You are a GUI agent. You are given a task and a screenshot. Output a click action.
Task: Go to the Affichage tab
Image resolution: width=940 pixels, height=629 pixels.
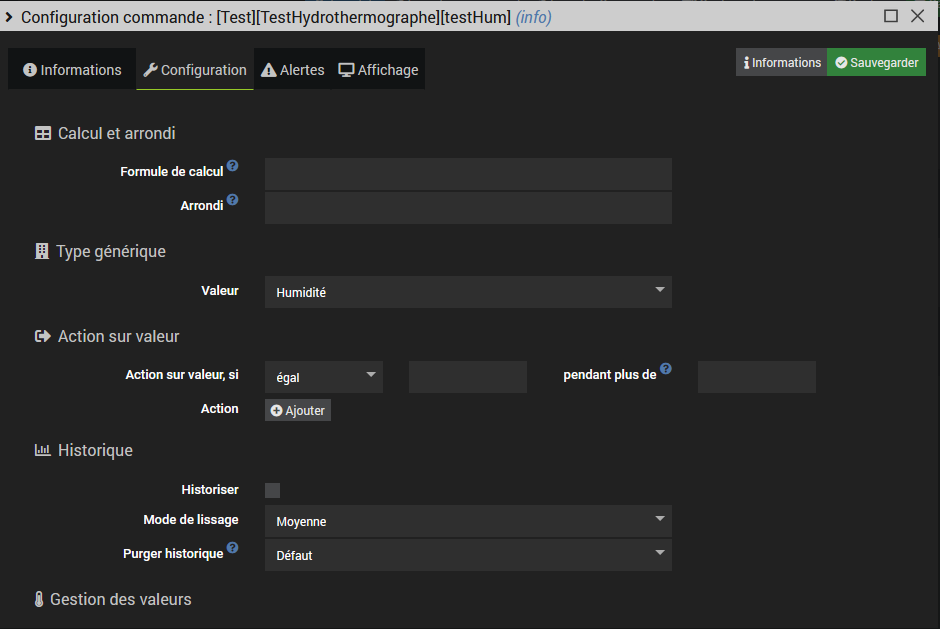coord(378,70)
